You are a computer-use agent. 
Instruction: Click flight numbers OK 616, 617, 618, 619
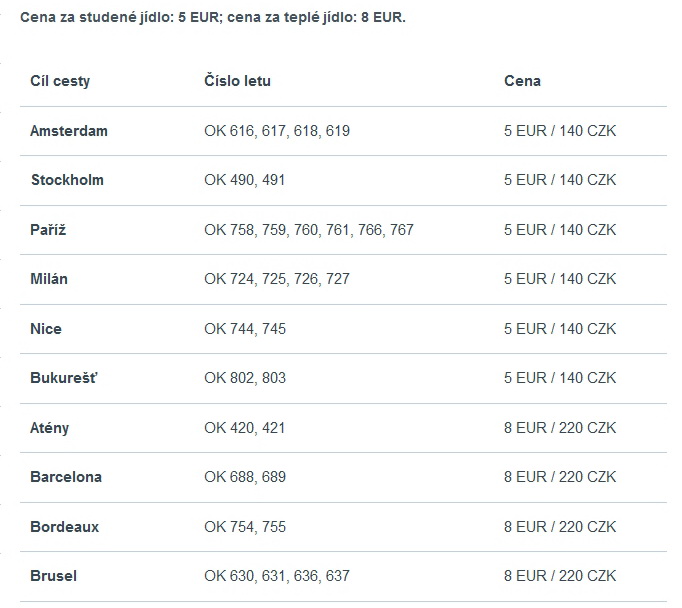click(x=277, y=131)
